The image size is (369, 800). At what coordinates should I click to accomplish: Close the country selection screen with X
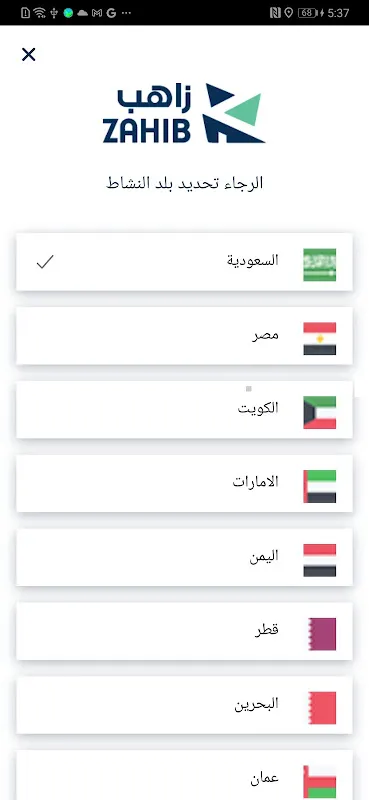point(29,55)
